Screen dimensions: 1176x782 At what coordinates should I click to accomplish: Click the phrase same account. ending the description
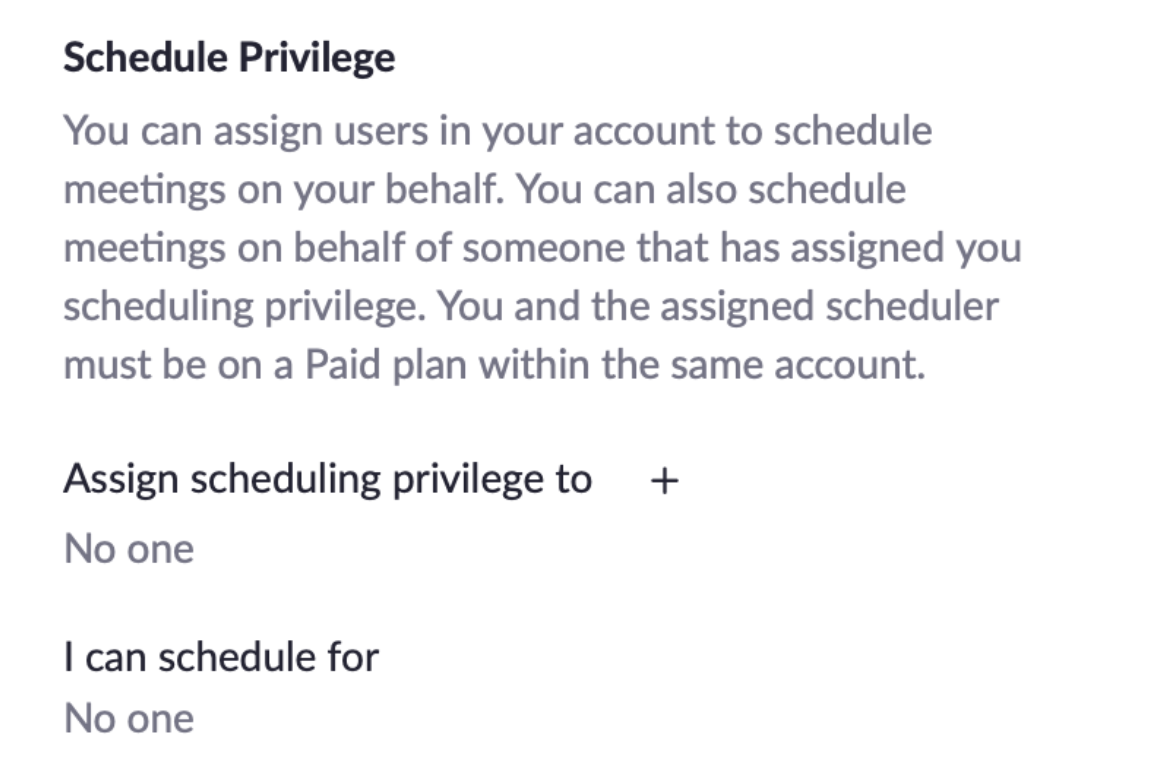pos(798,365)
